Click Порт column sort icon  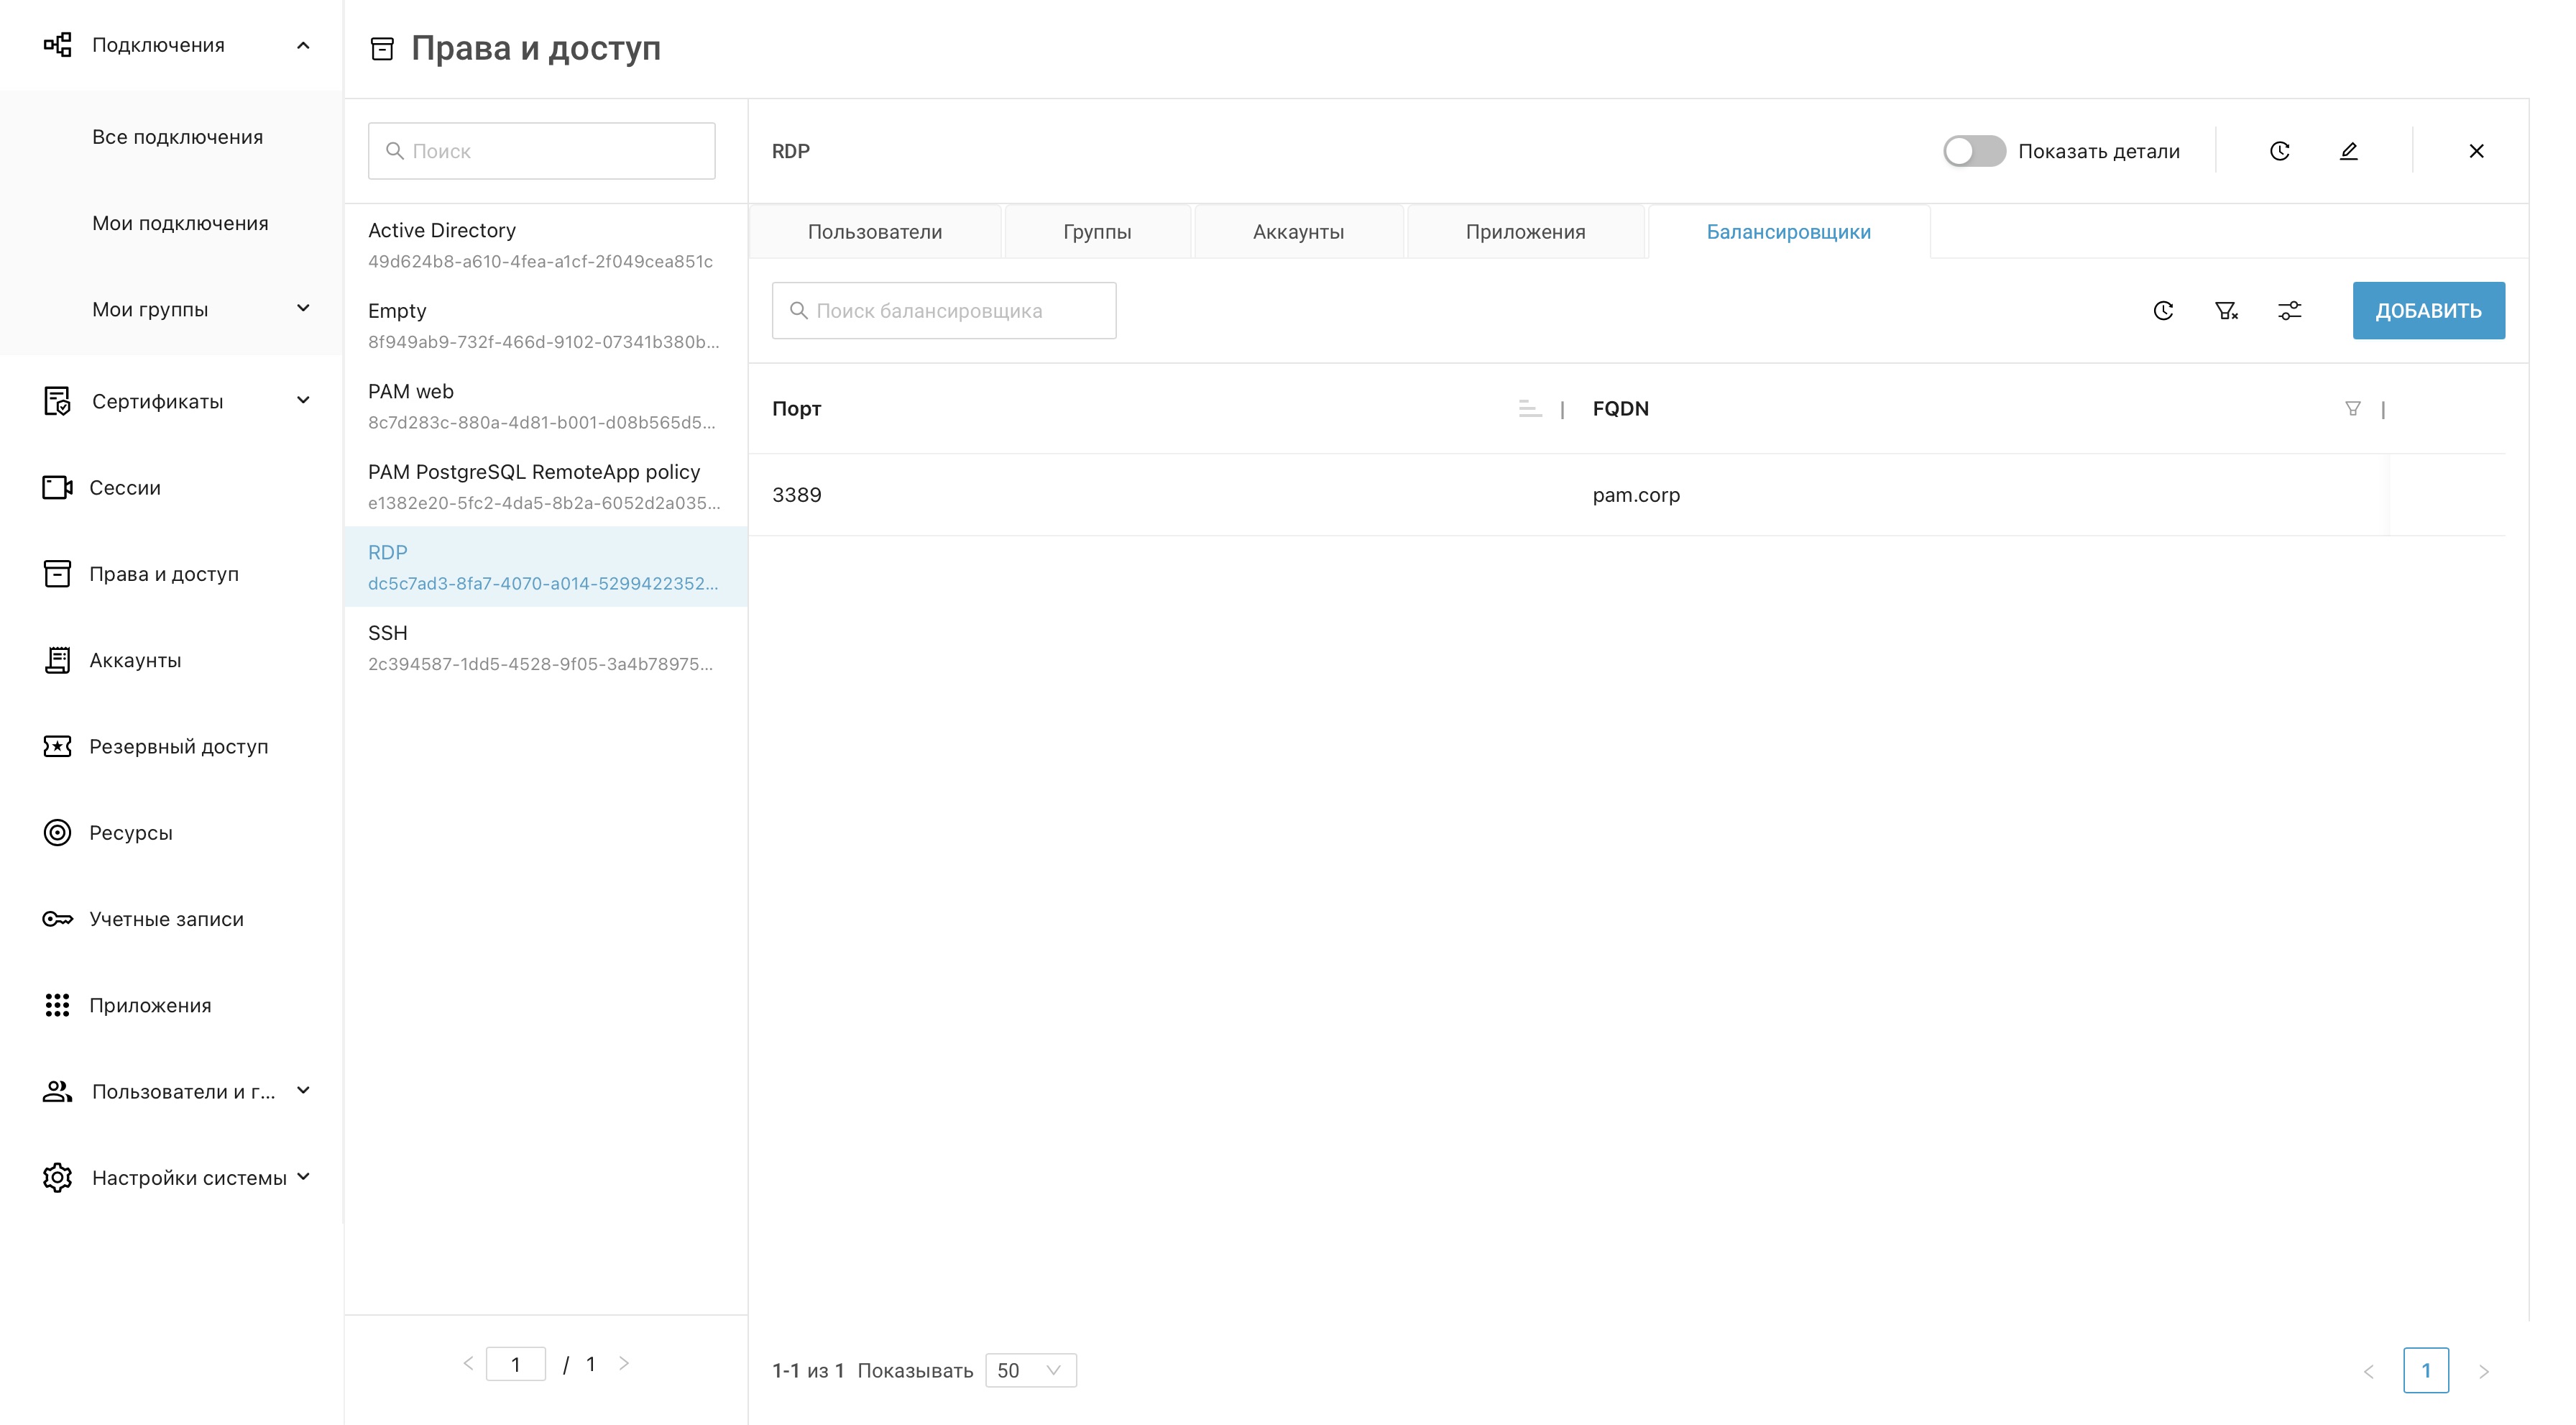pyautogui.click(x=1529, y=408)
